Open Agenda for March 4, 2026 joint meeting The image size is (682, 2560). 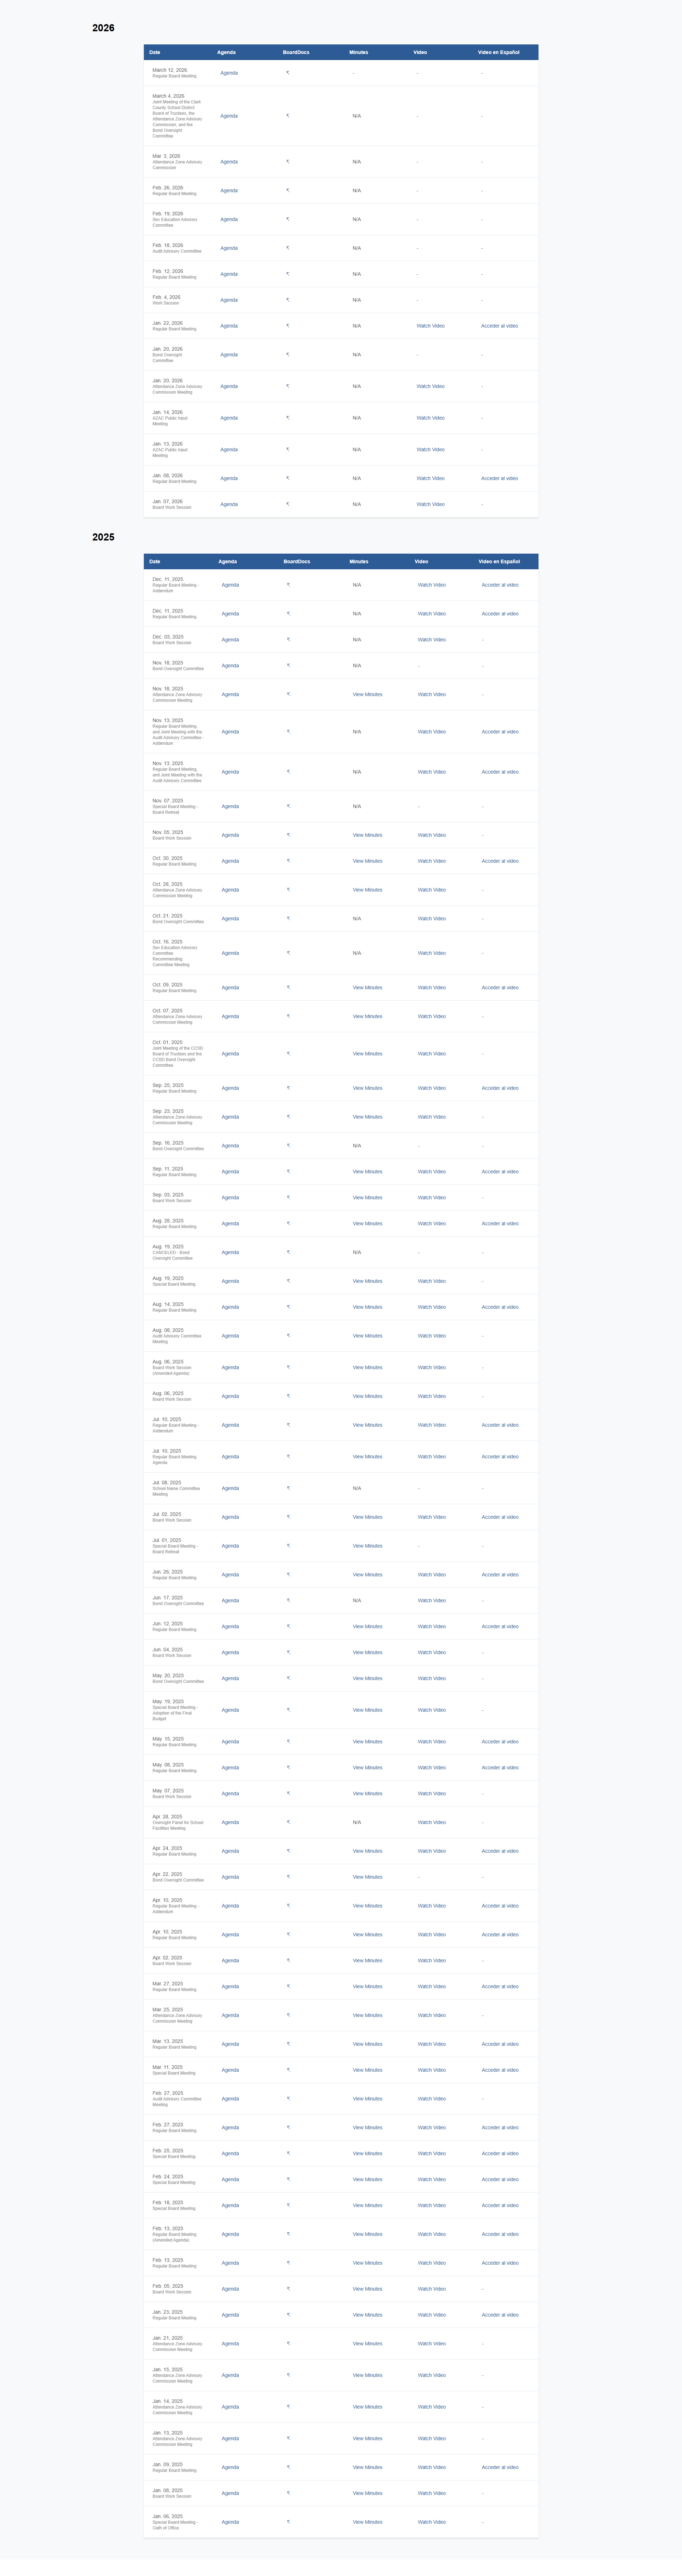coord(229,116)
